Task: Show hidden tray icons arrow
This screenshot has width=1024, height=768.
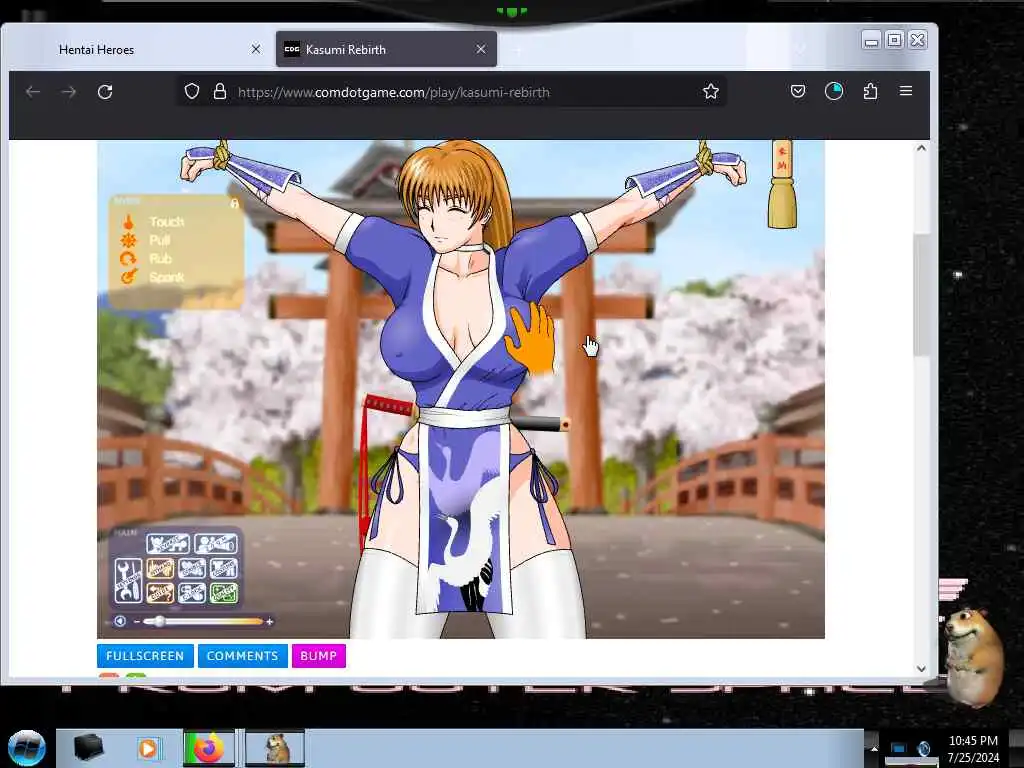Action: coord(874,748)
